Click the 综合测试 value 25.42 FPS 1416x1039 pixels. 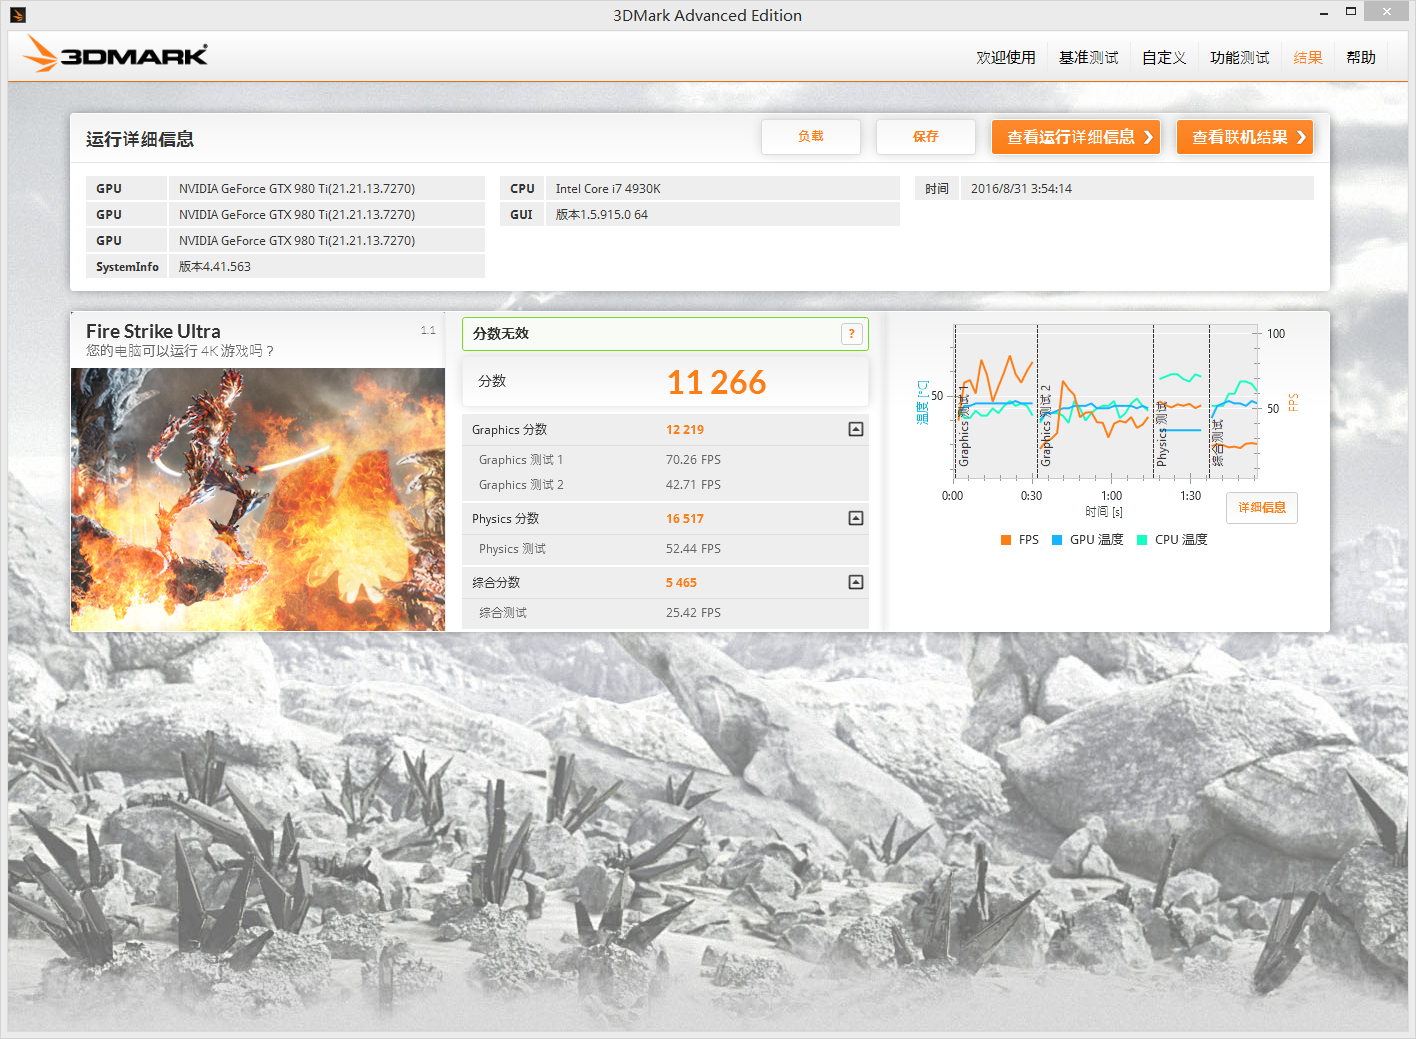click(x=693, y=613)
